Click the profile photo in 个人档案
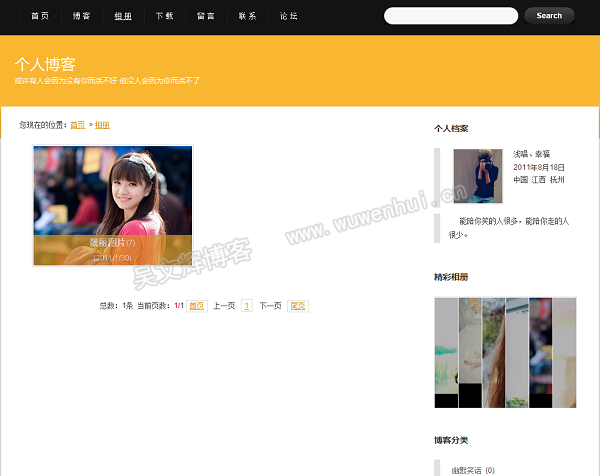This screenshot has height=476, width=600. pyautogui.click(x=477, y=176)
